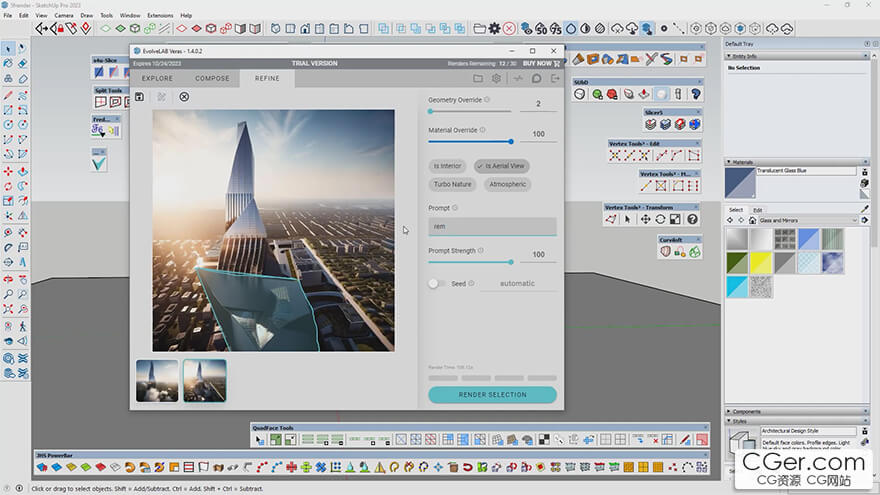Click the green checkmark toolbar icon

pos(99,163)
